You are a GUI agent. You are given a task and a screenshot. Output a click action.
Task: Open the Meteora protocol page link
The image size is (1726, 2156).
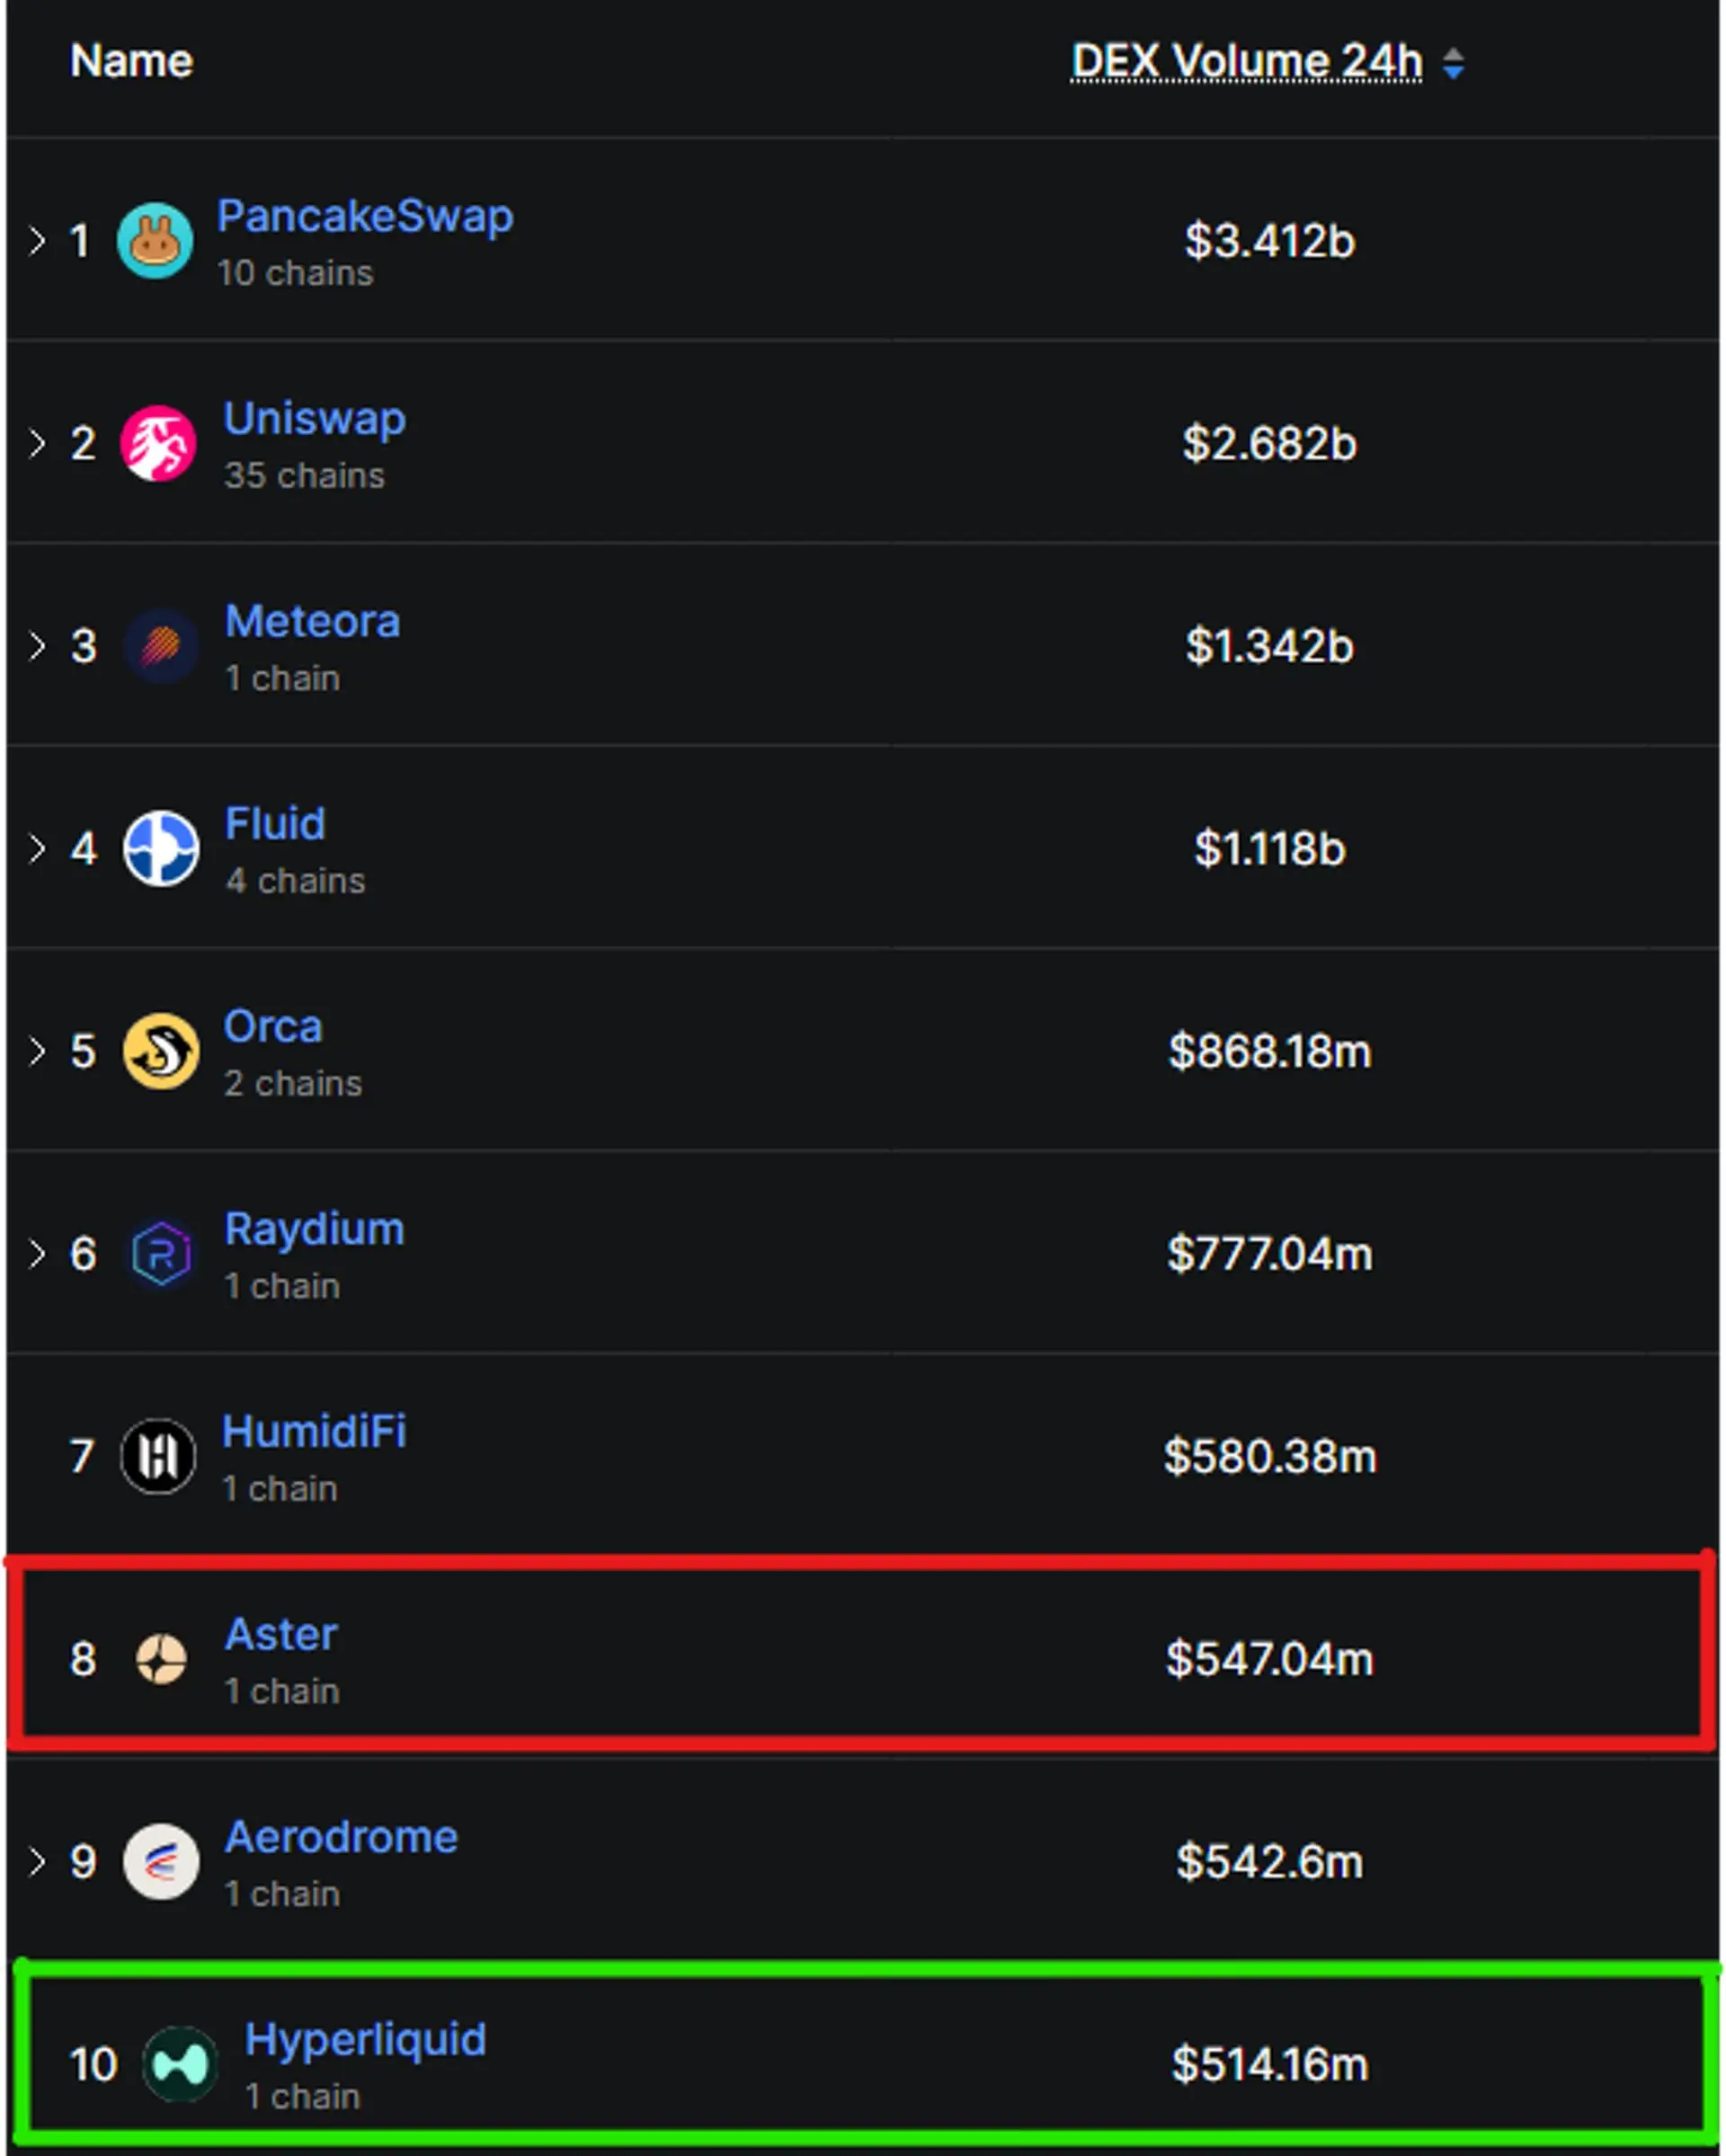point(312,621)
